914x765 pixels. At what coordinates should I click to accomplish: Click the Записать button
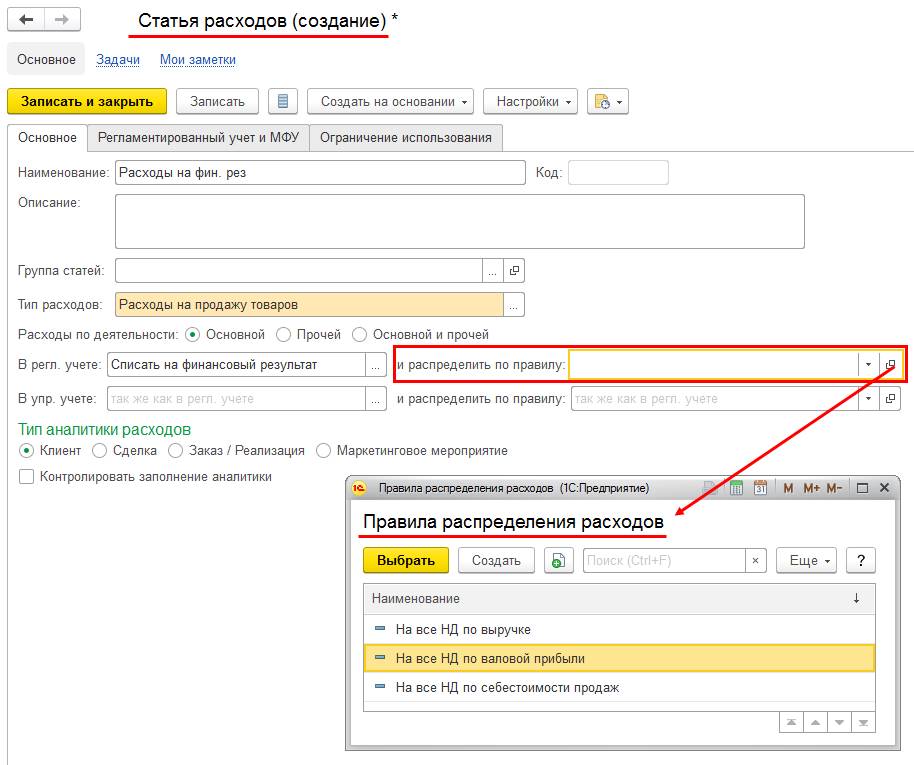(x=217, y=101)
